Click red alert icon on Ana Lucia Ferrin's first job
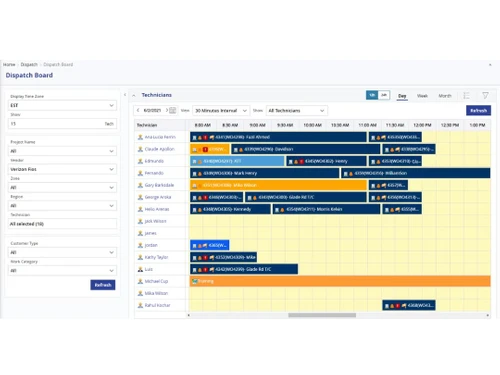This screenshot has height=375, width=500. (x=205, y=137)
